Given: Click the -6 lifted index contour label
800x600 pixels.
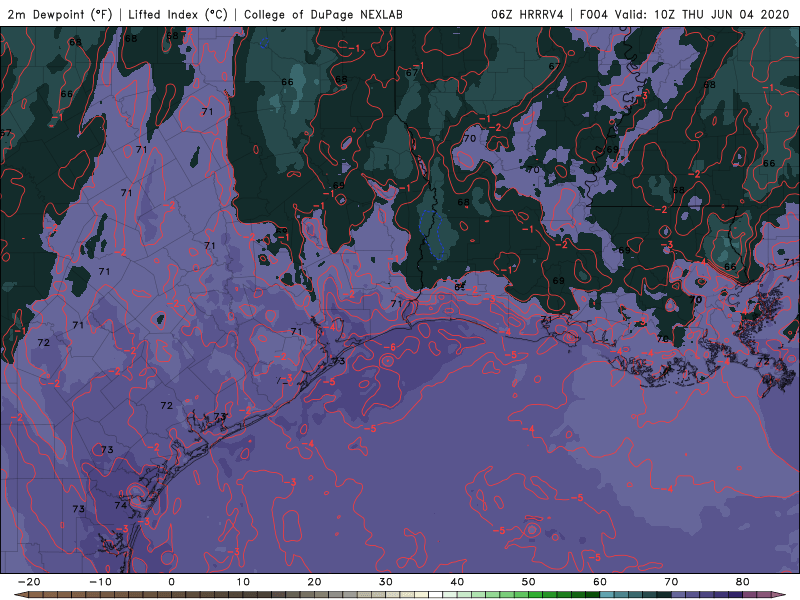Looking at the screenshot, I should tap(388, 347).
